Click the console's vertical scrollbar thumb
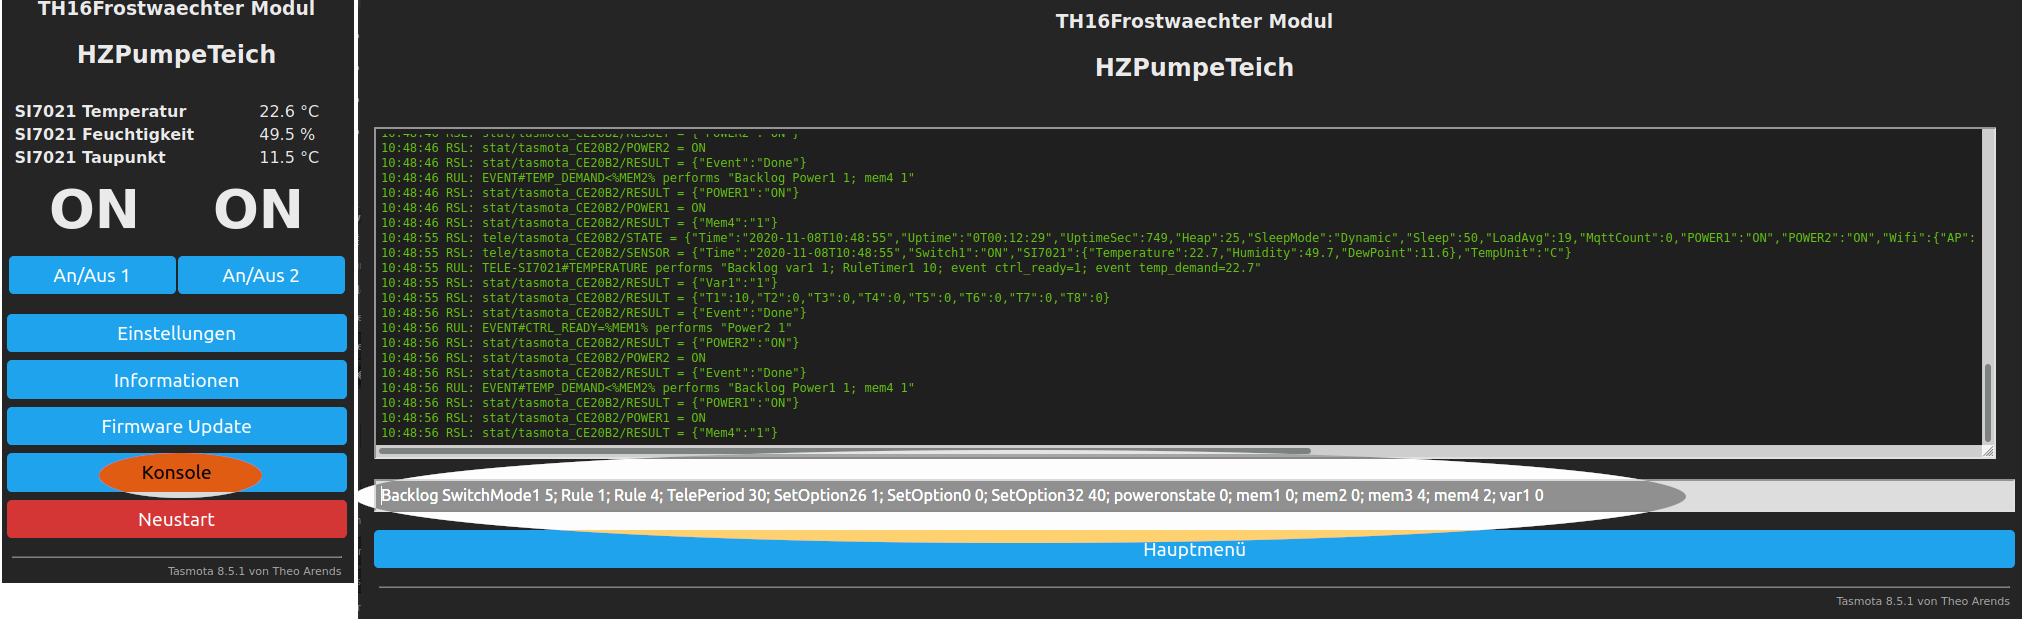Viewport: 2022px width, 623px height. pos(1987,402)
